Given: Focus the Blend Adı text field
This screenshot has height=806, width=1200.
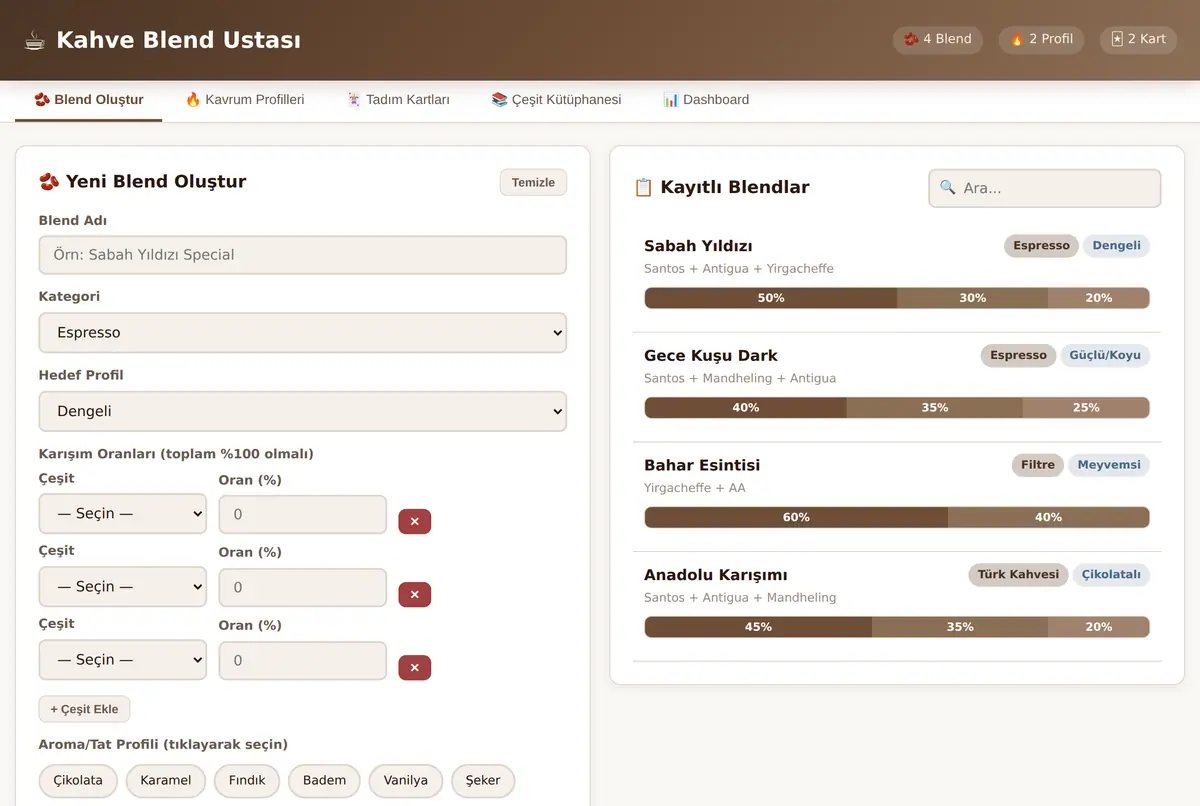Looking at the screenshot, I should 303,255.
